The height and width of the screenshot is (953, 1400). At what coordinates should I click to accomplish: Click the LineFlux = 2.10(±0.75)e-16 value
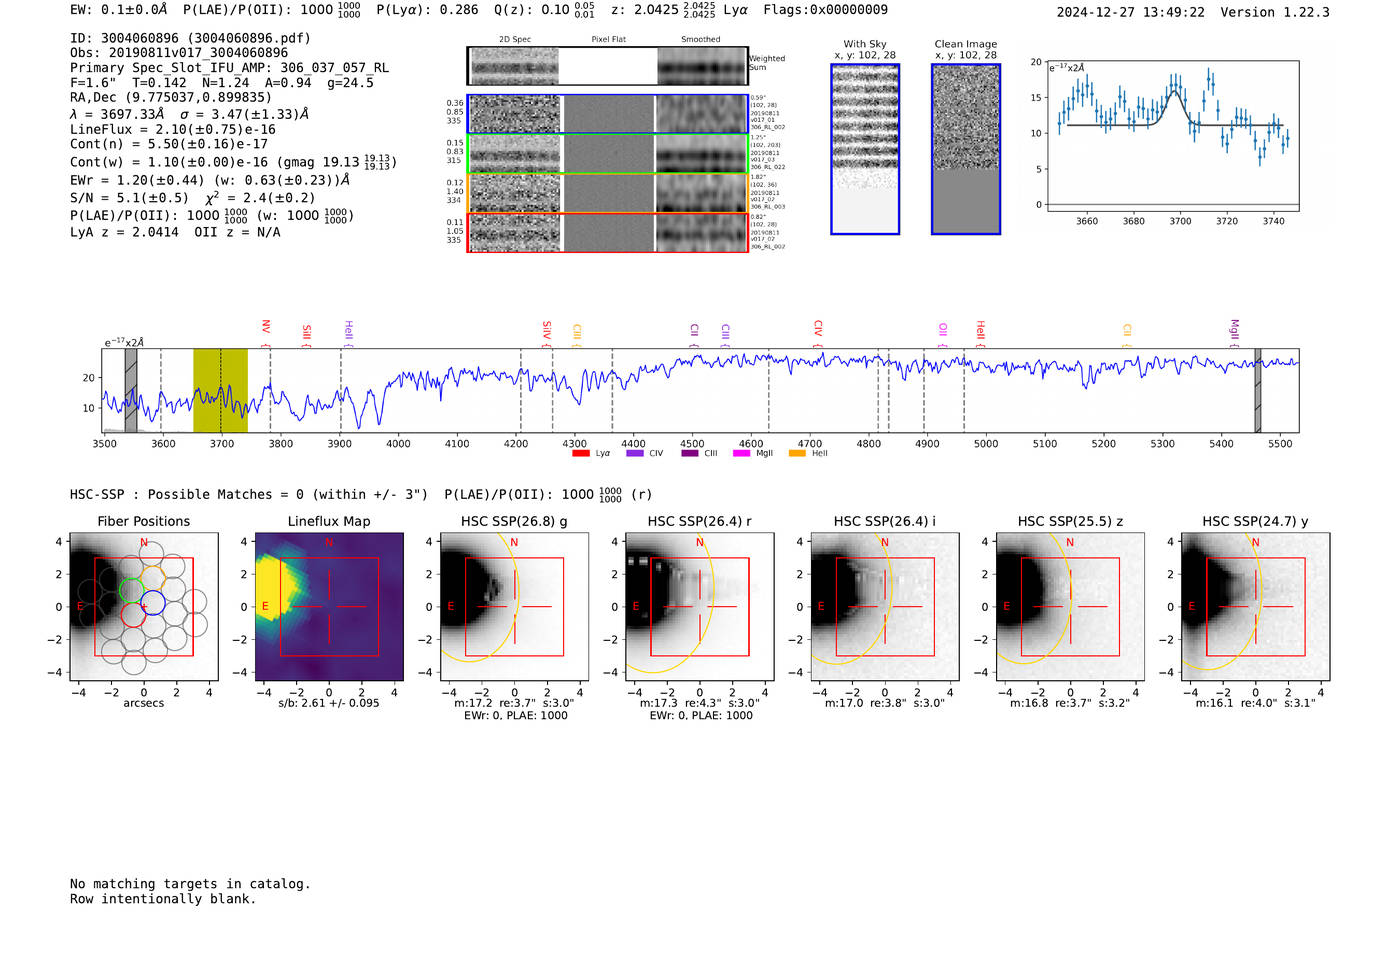173,129
